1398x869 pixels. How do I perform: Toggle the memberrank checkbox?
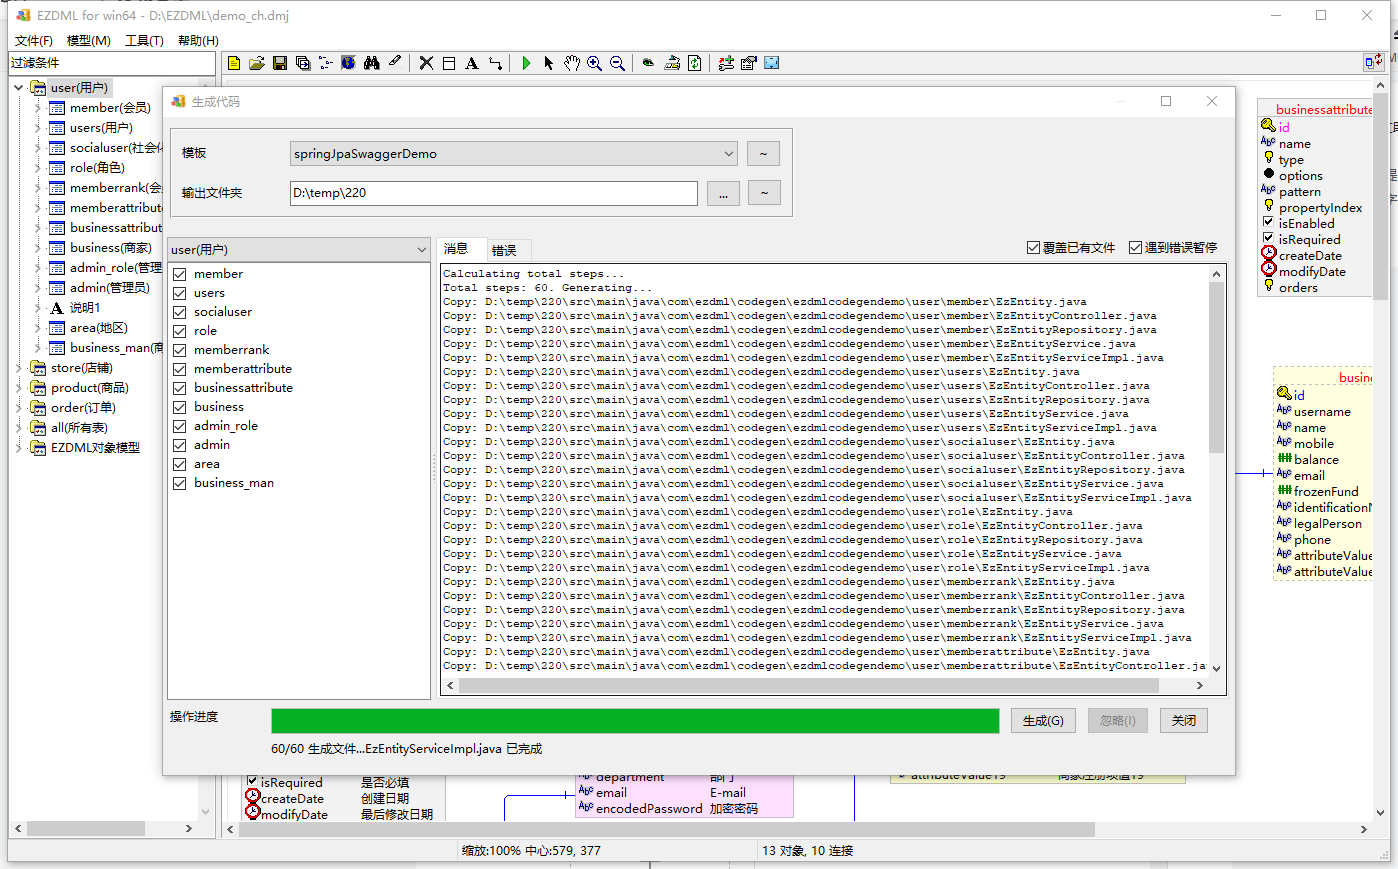coord(180,350)
